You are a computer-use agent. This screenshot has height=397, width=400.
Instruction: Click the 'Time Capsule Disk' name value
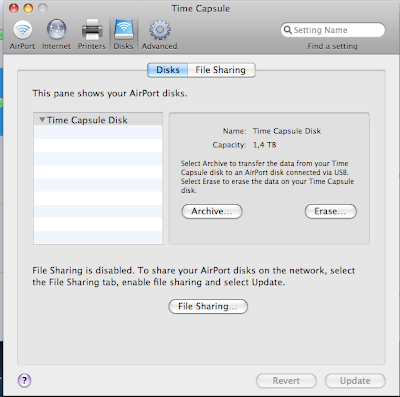(x=287, y=131)
